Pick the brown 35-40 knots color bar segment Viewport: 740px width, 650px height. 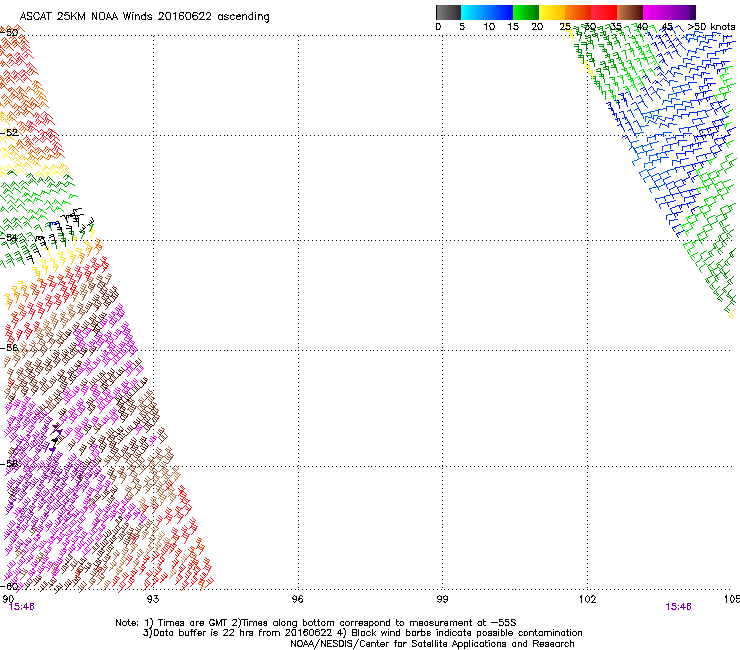tap(630, 12)
